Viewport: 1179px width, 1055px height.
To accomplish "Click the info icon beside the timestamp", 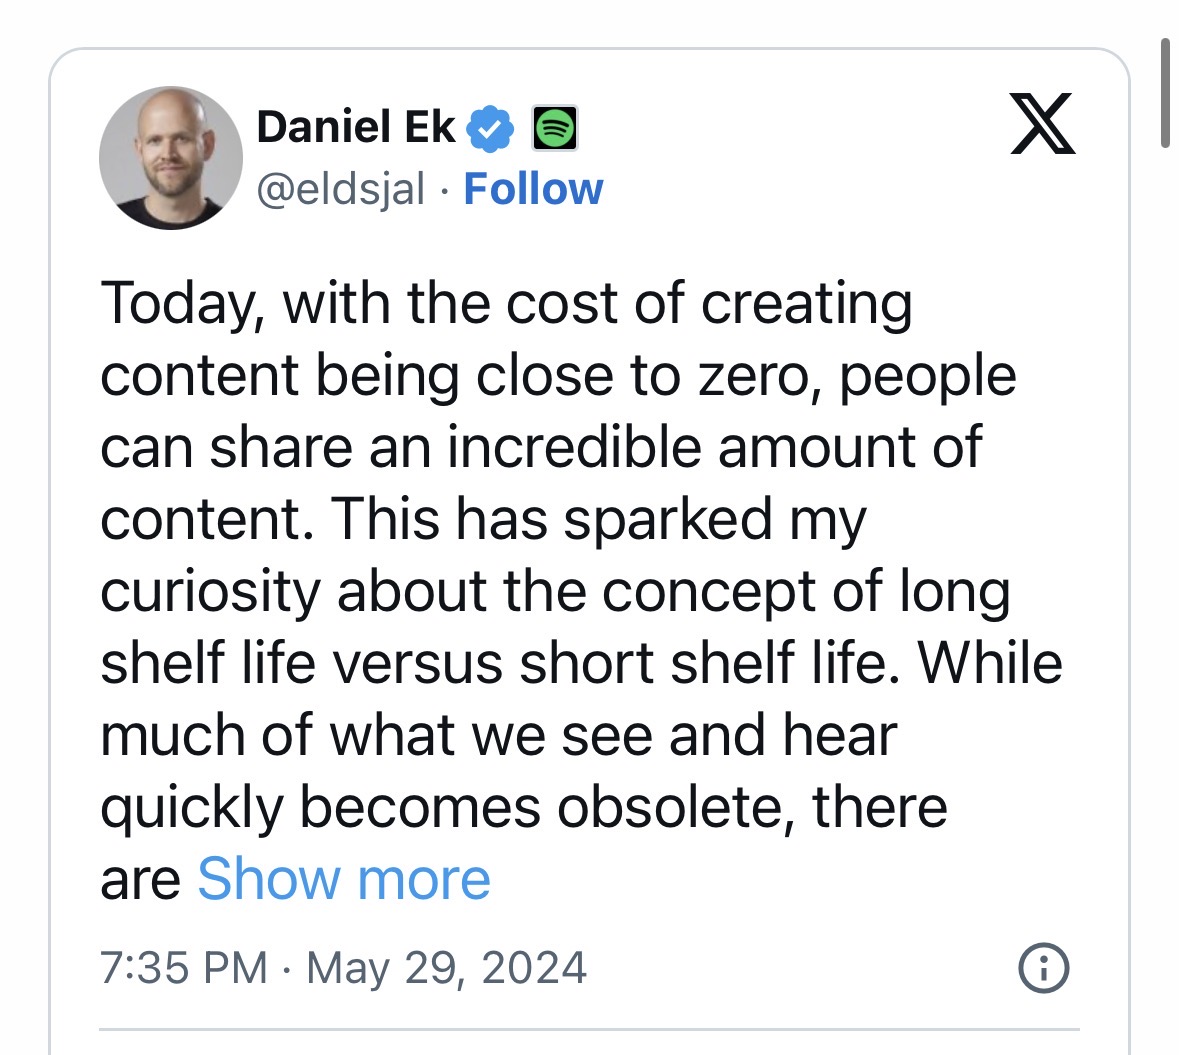I will click(1043, 968).
